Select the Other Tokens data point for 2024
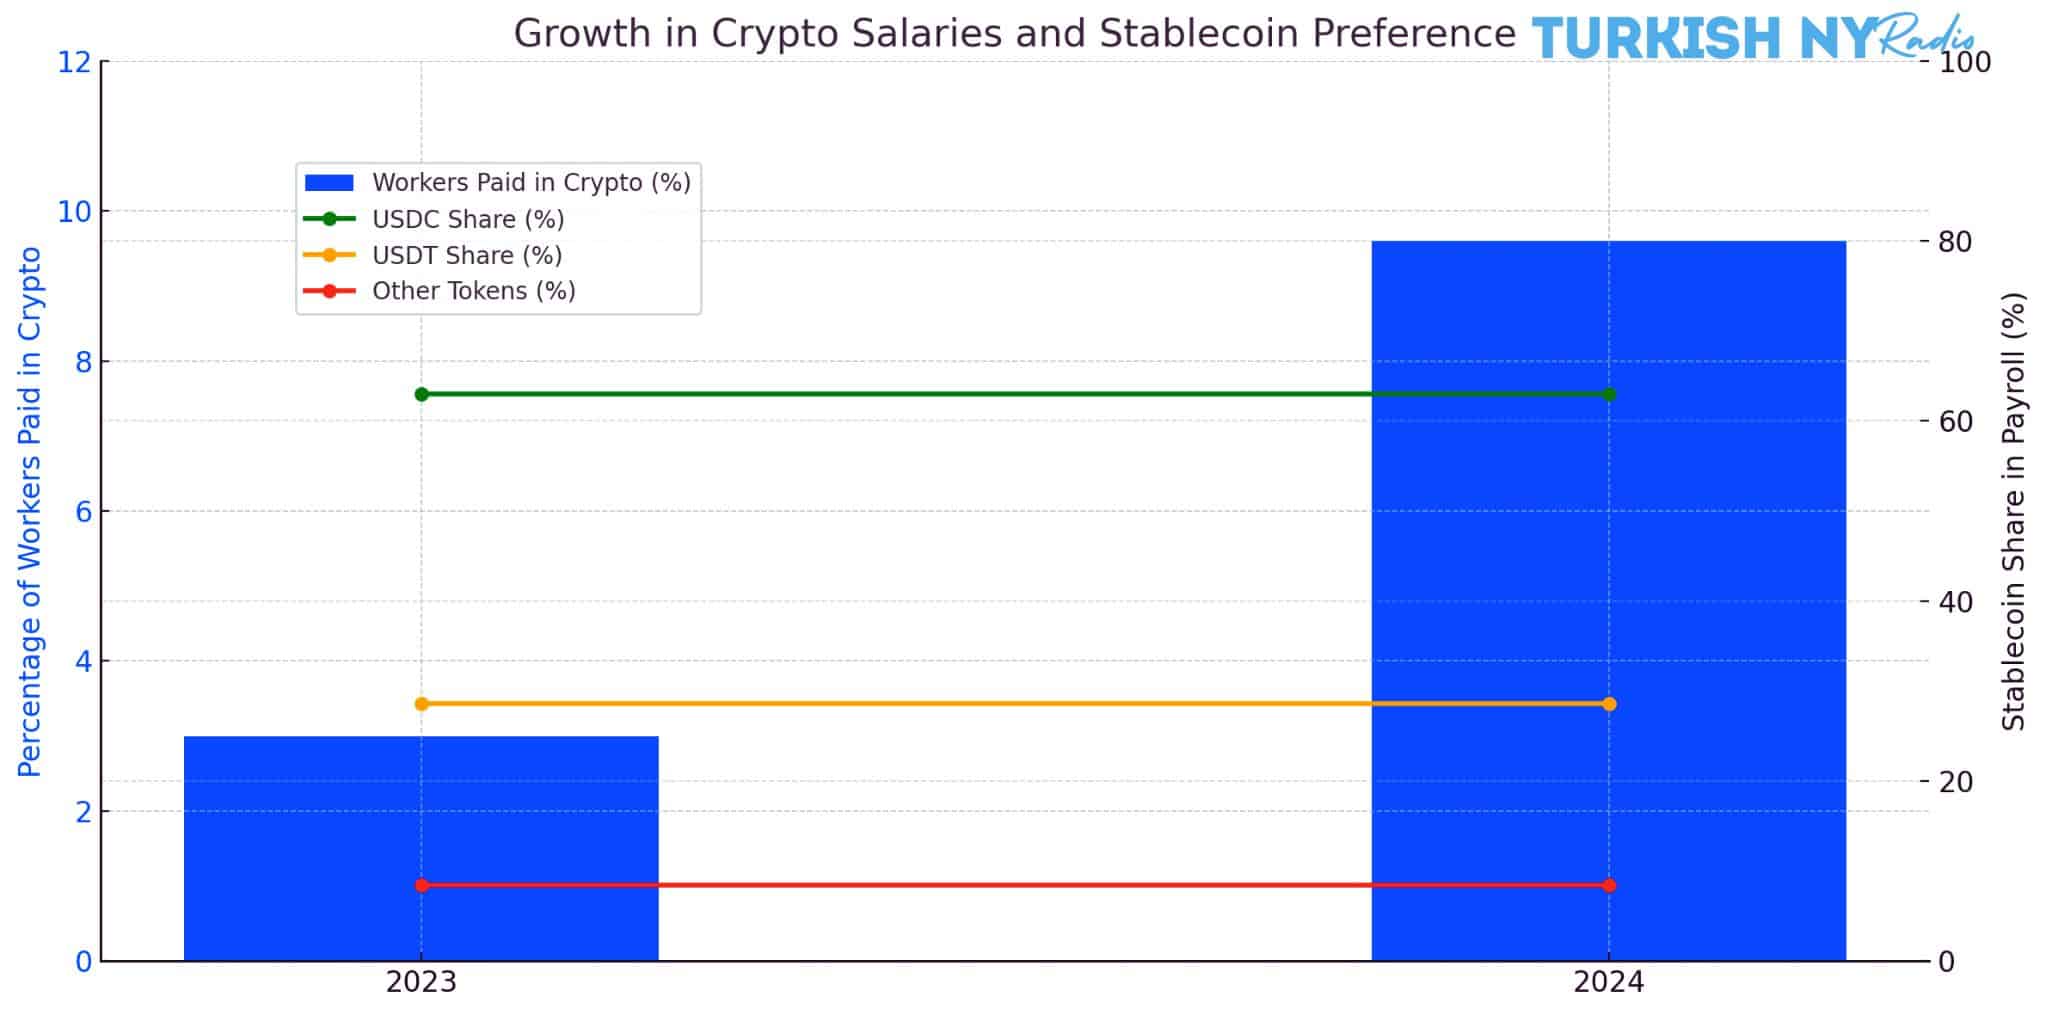Viewport: 2048px width, 1015px height. click(x=1608, y=885)
